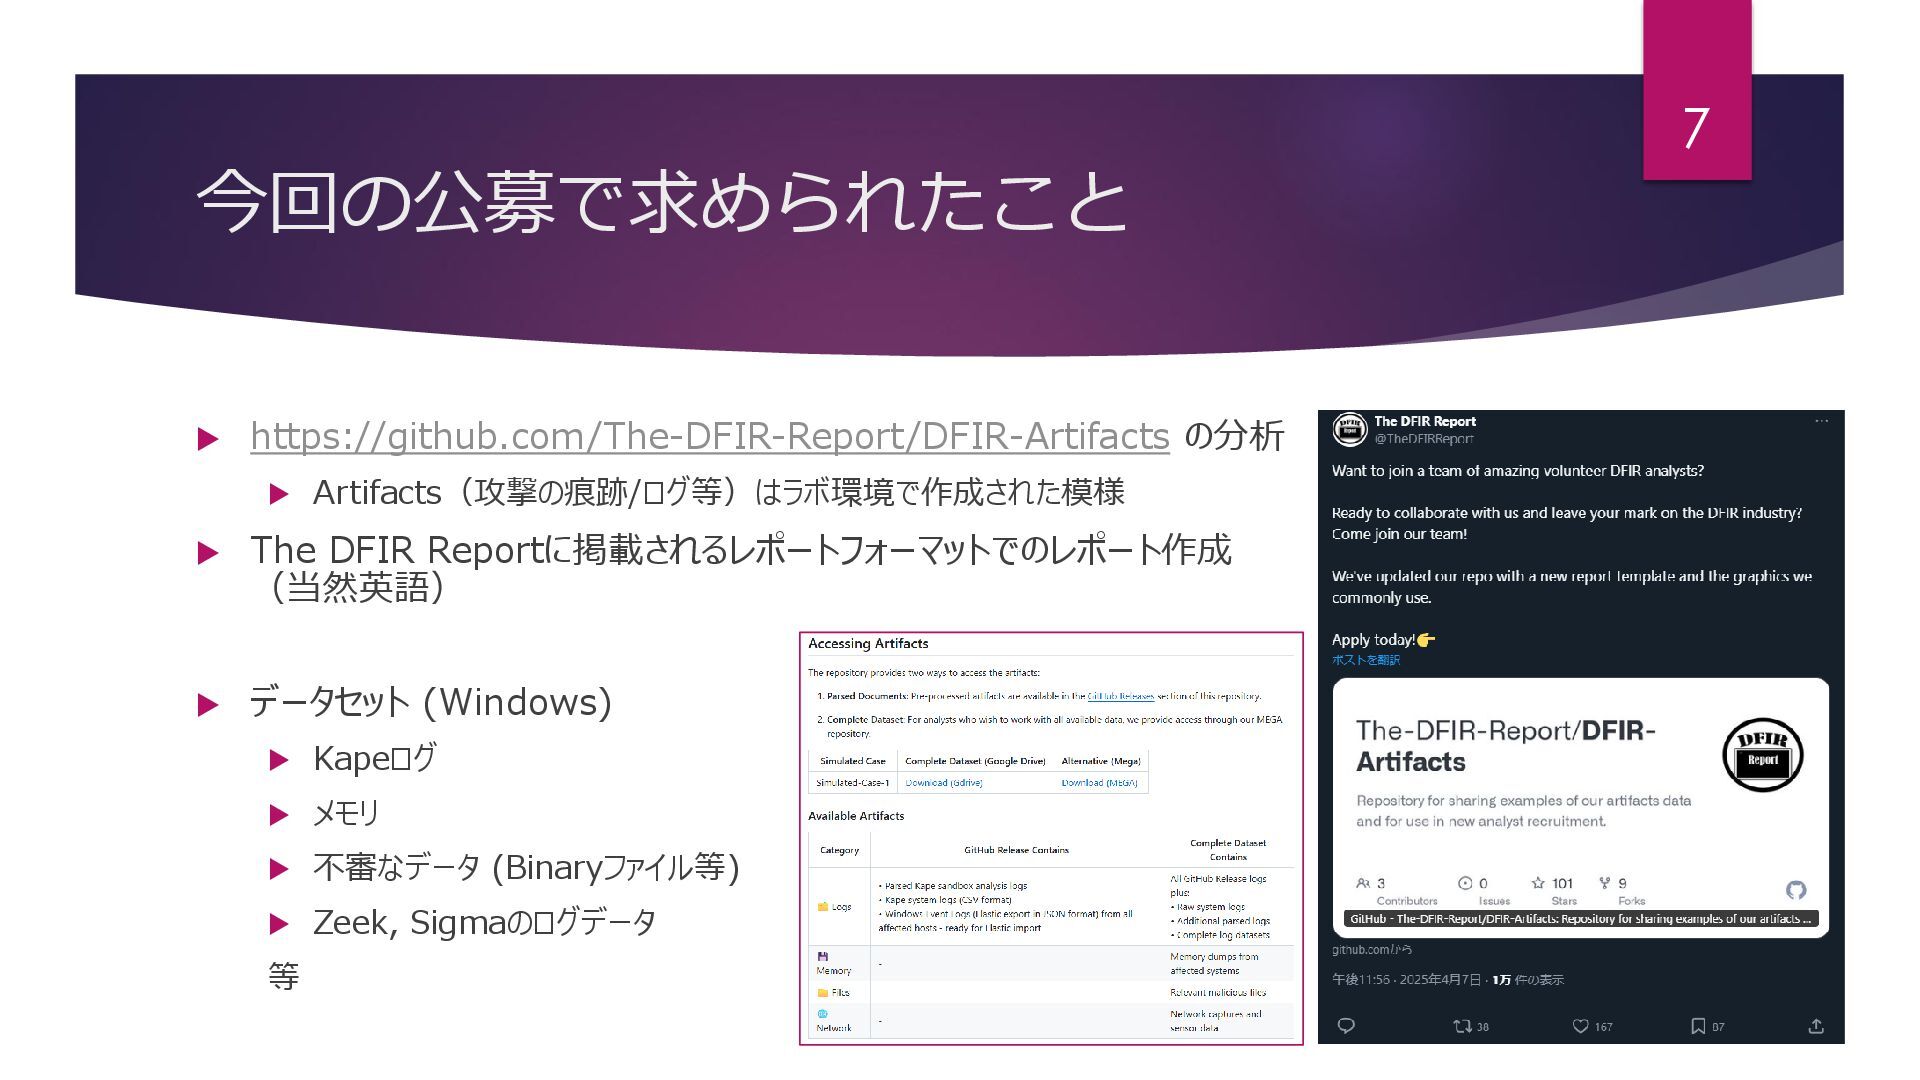This screenshot has width=1920, height=1080.
Task: Open the github.com DFIR-Artifacts hyperlink
Action: click(x=709, y=436)
